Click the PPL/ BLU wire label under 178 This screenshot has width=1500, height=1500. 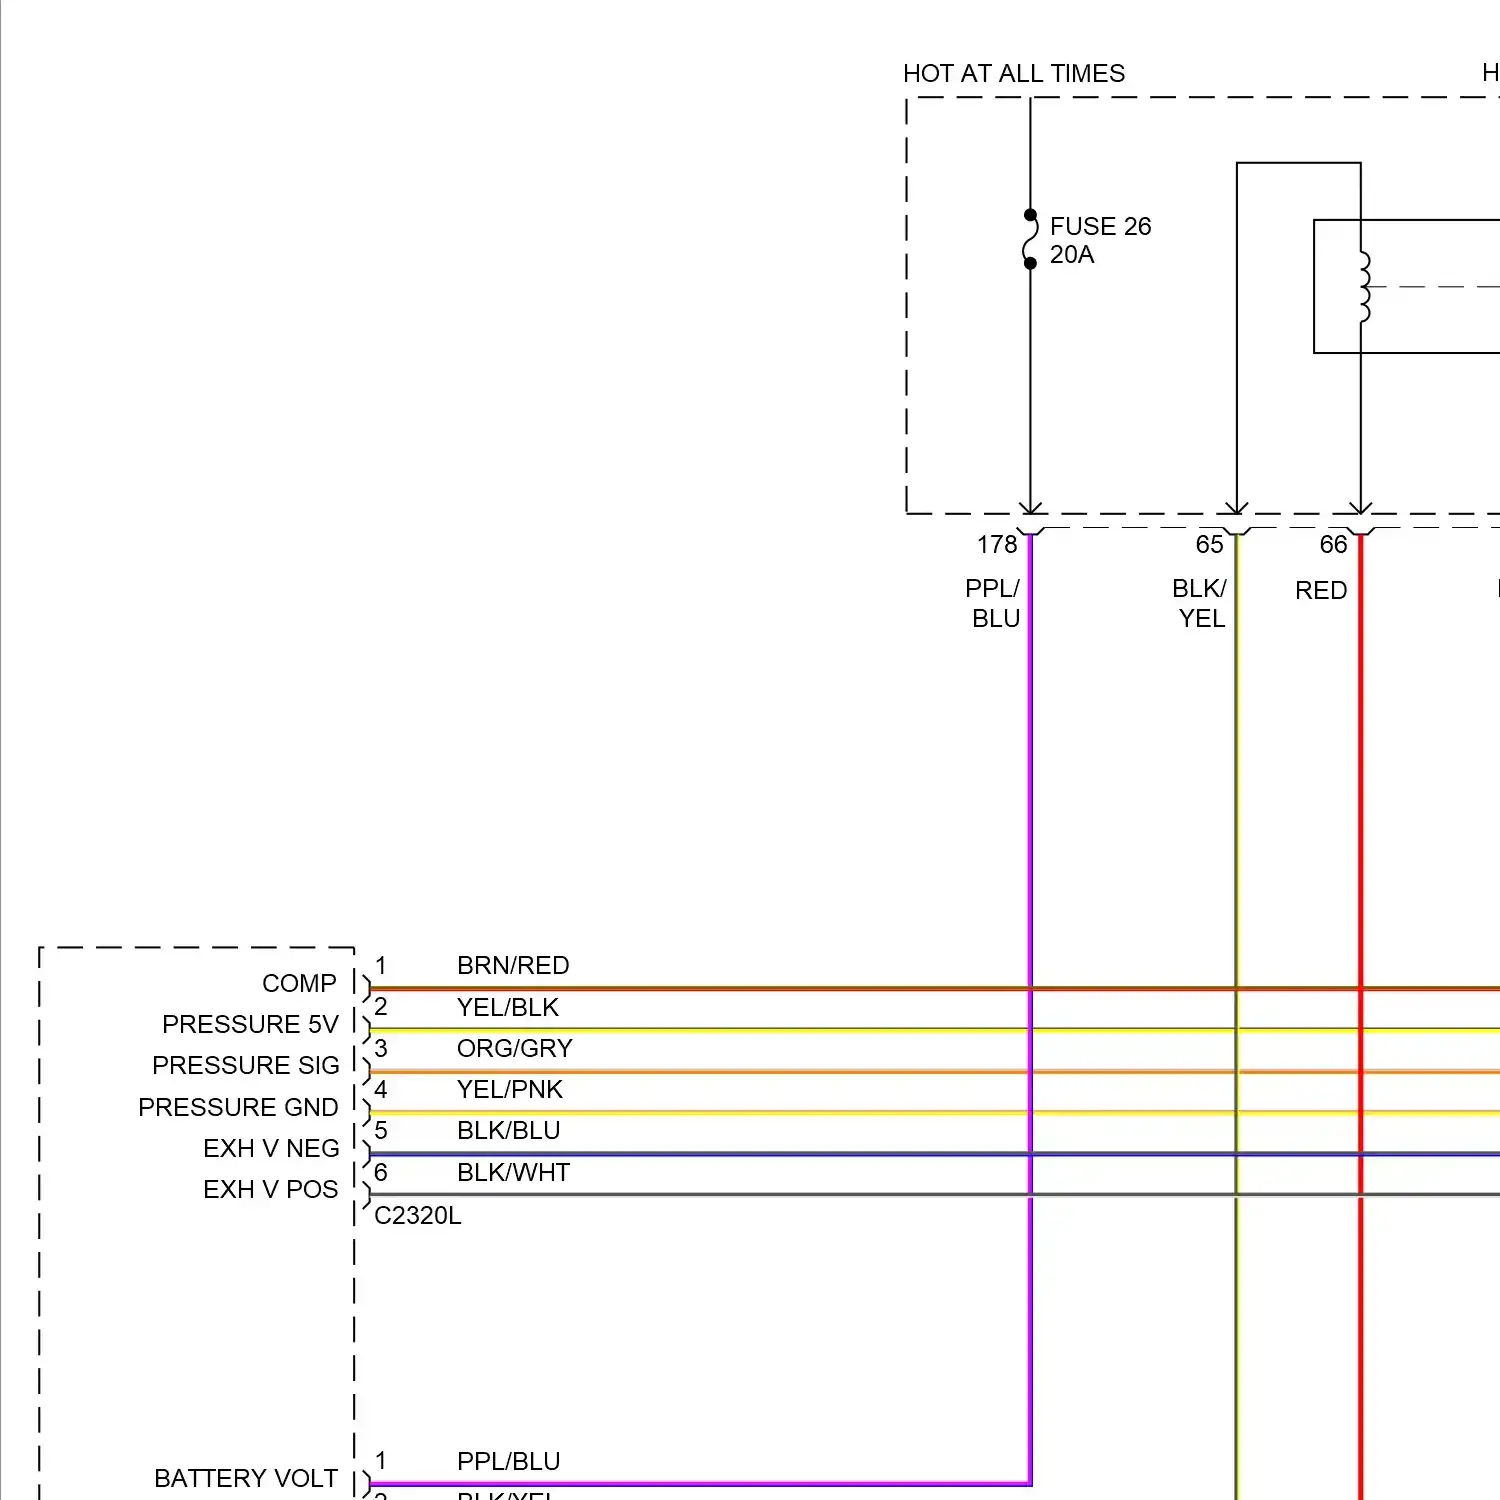point(993,603)
